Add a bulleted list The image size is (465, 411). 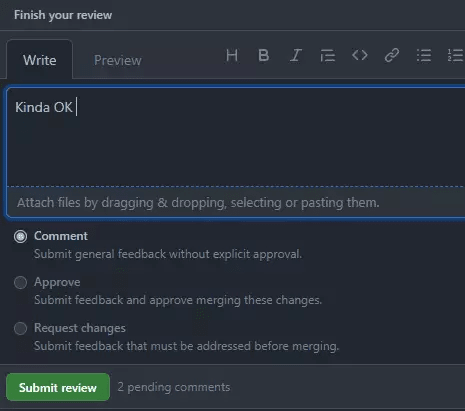424,55
